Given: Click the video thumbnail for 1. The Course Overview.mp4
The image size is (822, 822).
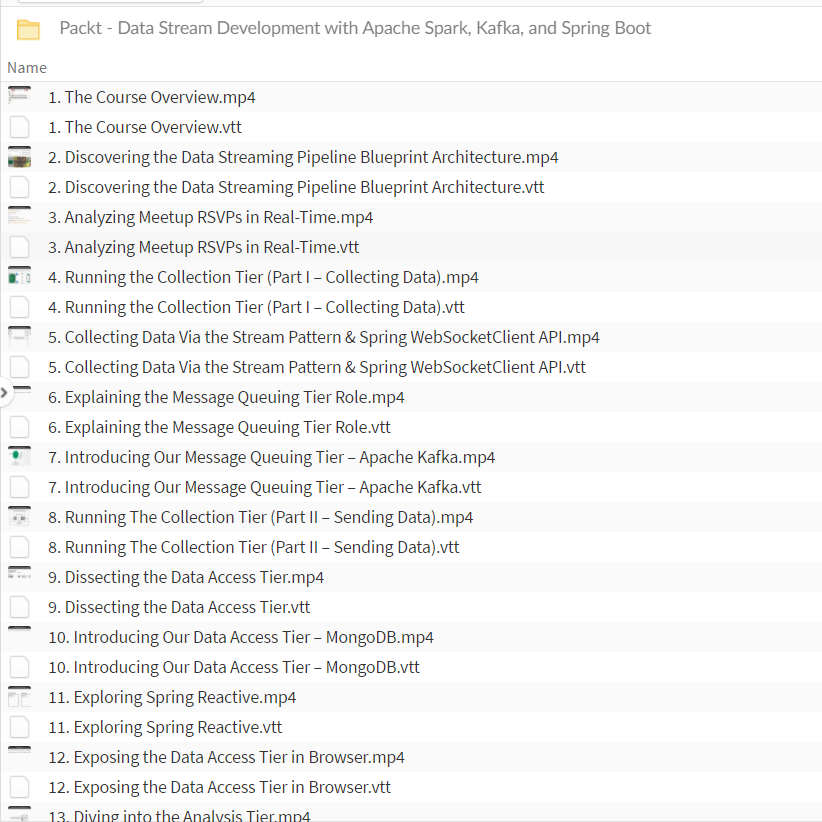Looking at the screenshot, I should point(19,97).
